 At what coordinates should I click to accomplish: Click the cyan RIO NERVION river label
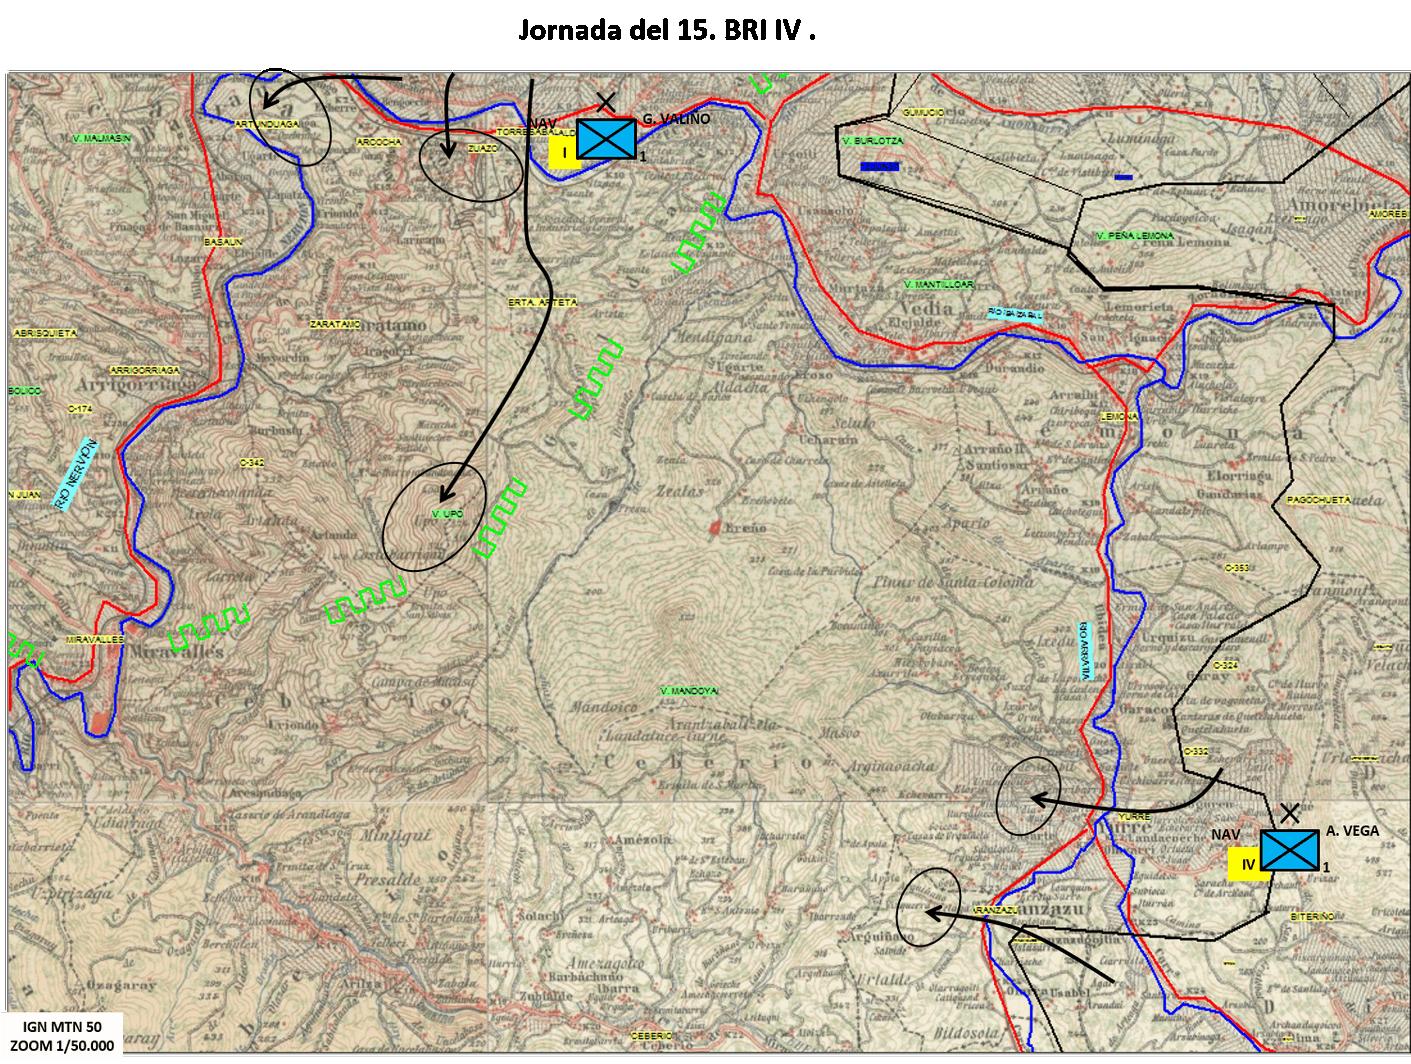(x=77, y=473)
